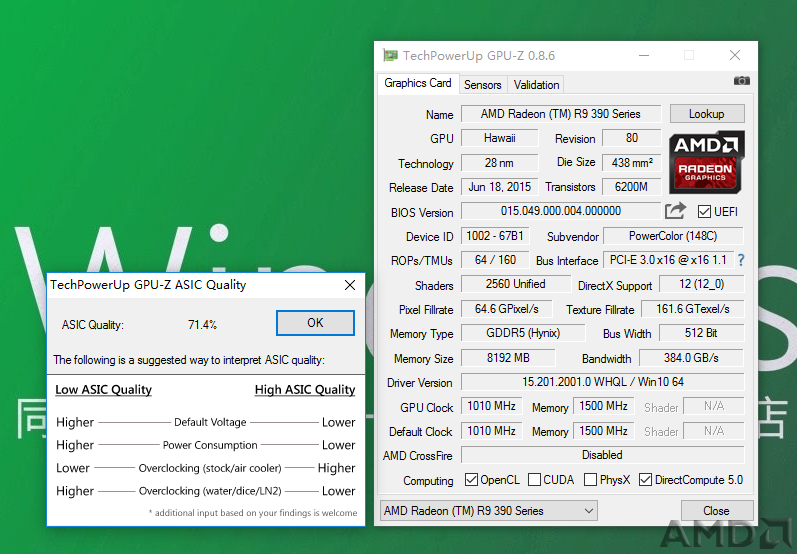Click the Bus Interface value PCI-E 3.0 x16
The width and height of the screenshot is (797, 554).
[668, 260]
